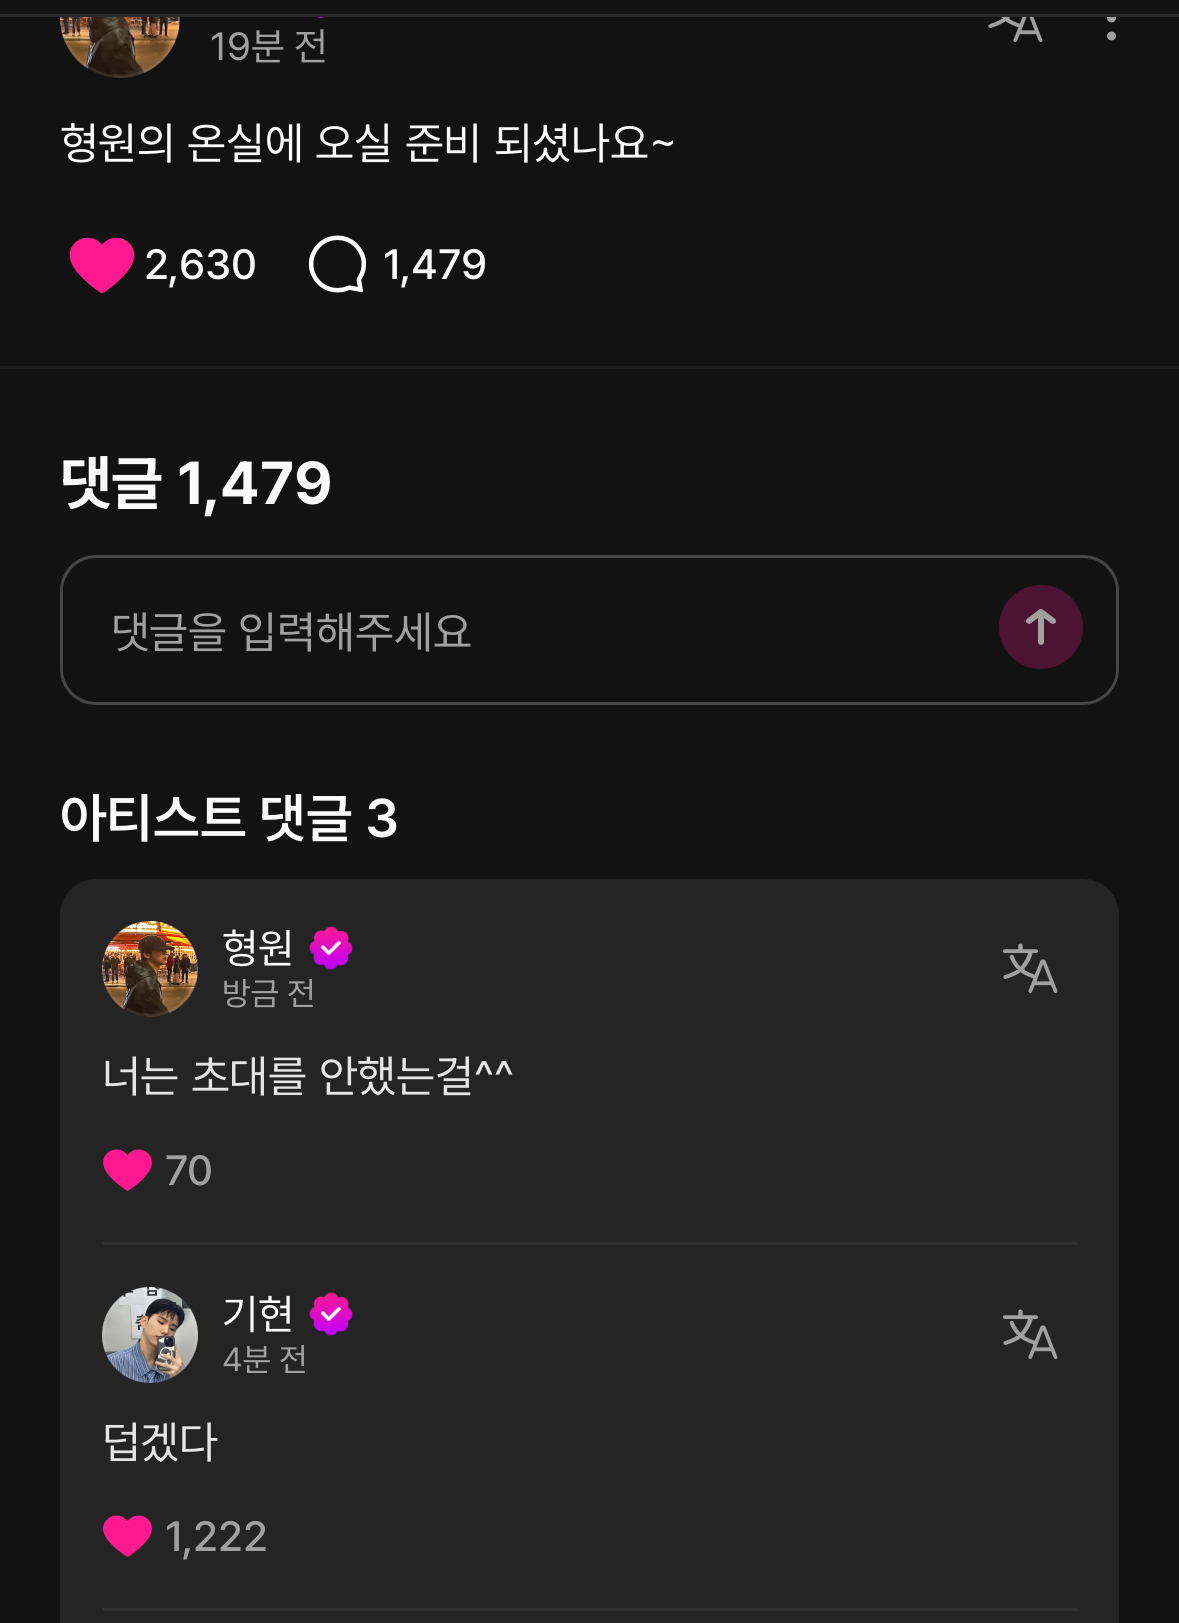
Task: Submit comment with the arrow button
Action: tap(1040, 627)
